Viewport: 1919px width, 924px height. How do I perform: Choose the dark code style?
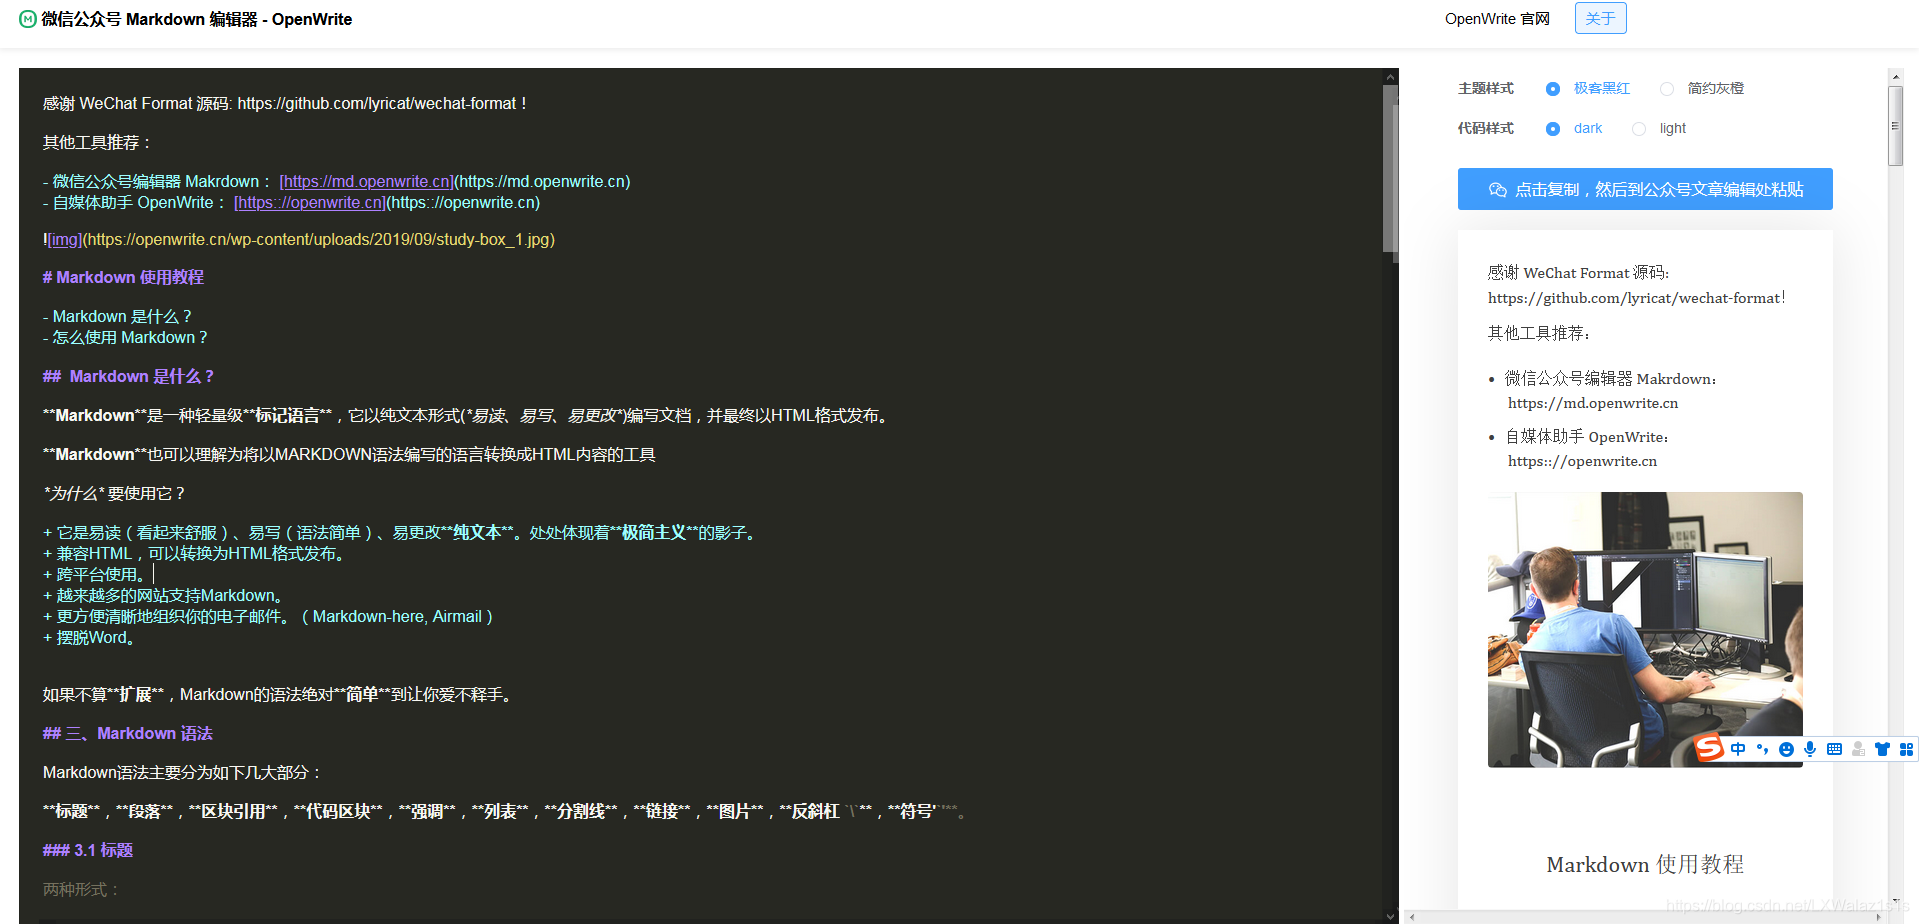tap(1552, 129)
